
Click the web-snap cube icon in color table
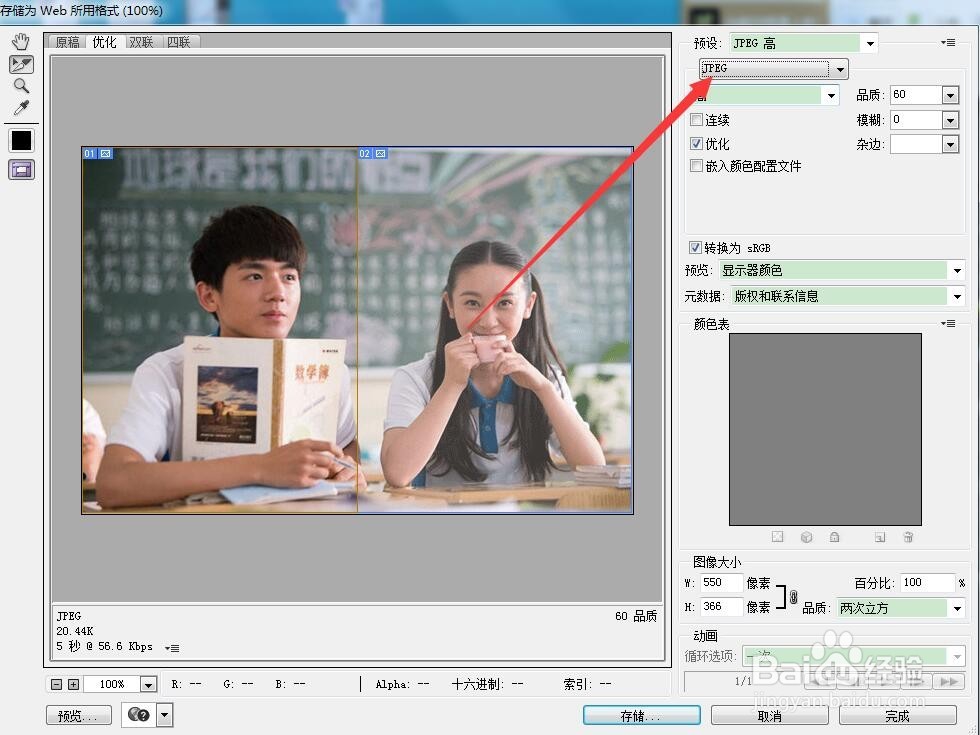pos(806,537)
